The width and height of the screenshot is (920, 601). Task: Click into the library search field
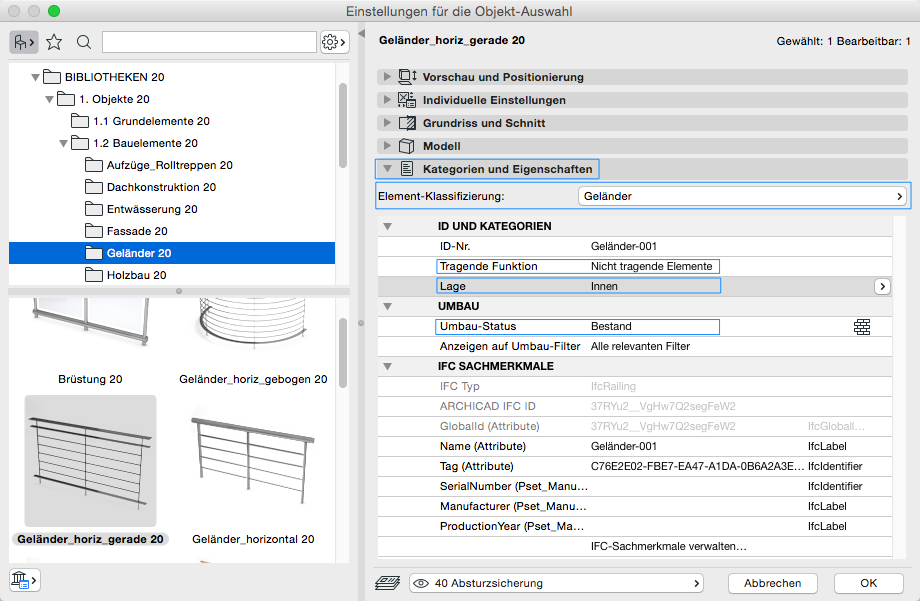tap(209, 42)
